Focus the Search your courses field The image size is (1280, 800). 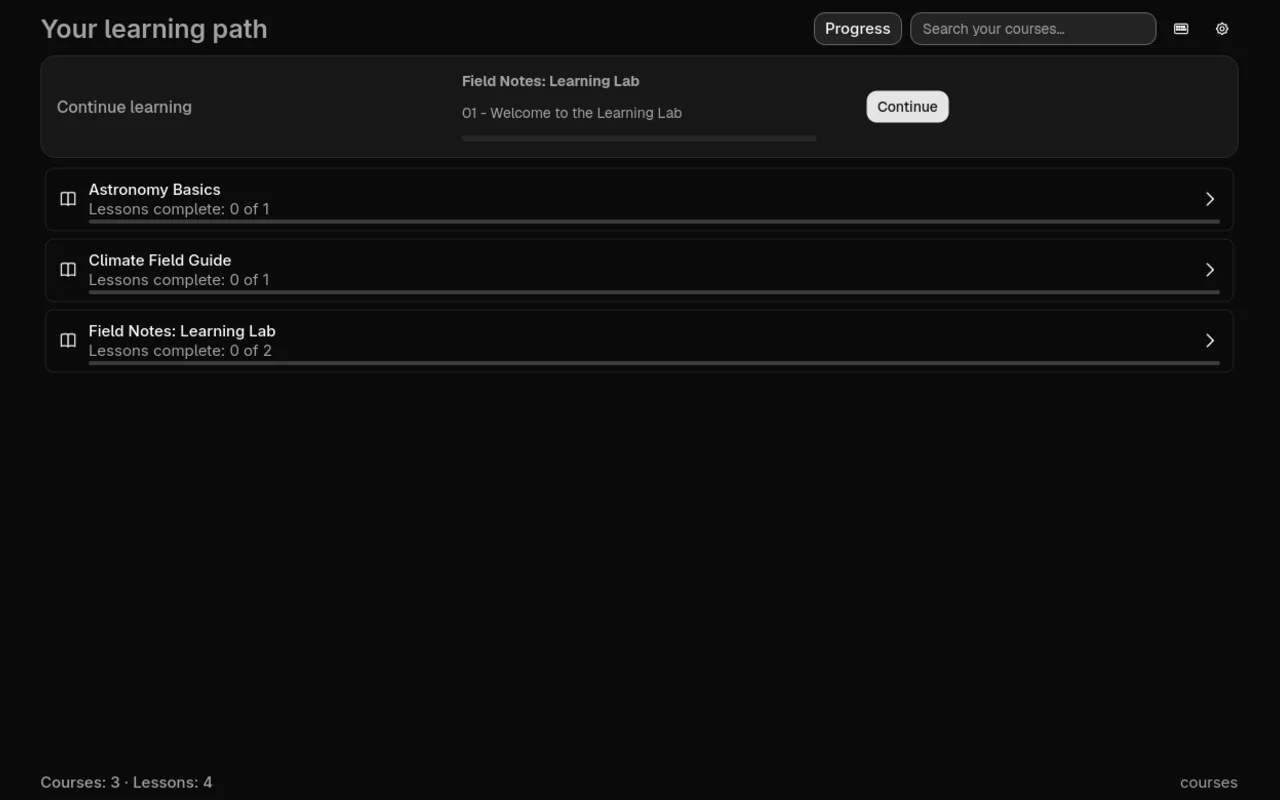point(1033,29)
